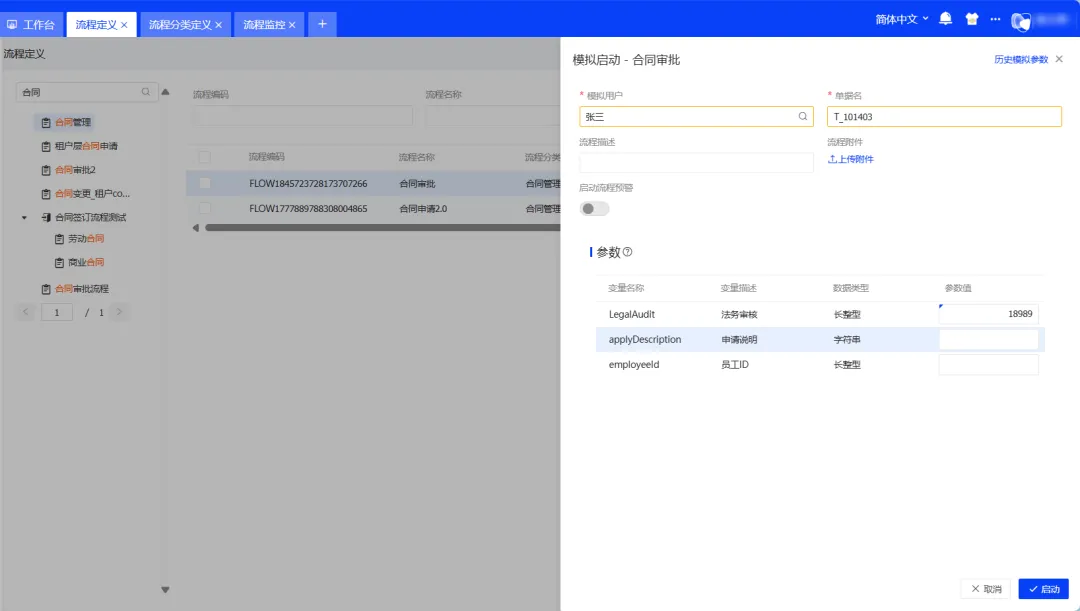Select 合同变更_租户co... tree item
Image resolution: width=1080 pixels, height=611 pixels.
coord(92,194)
